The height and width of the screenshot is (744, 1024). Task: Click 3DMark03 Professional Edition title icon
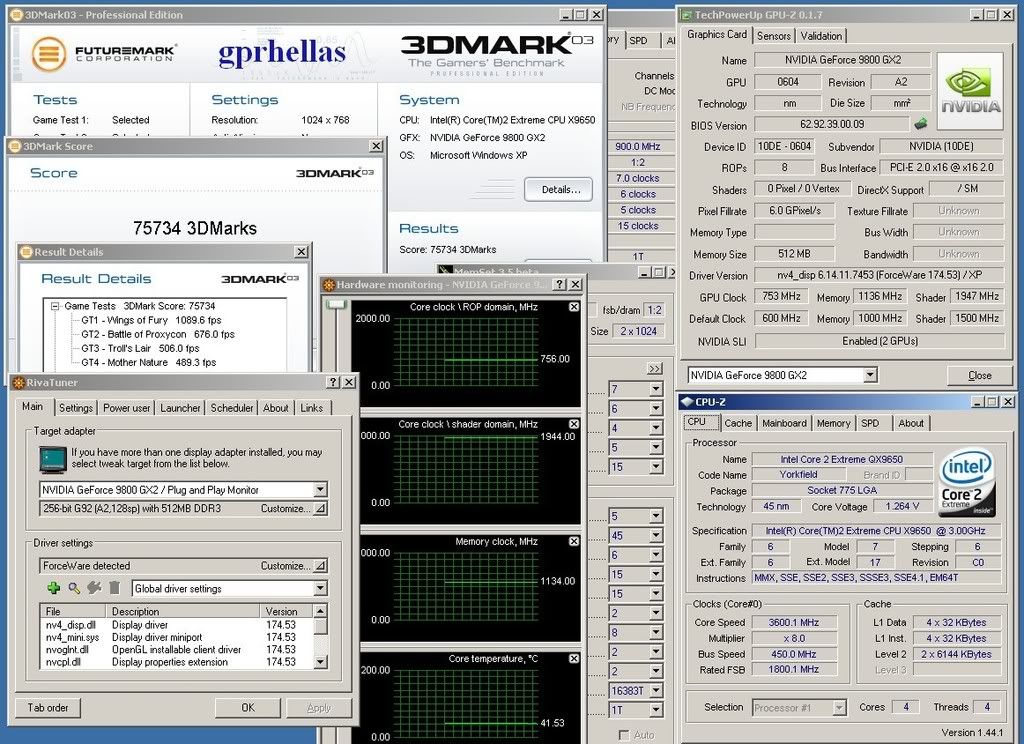click(x=16, y=14)
